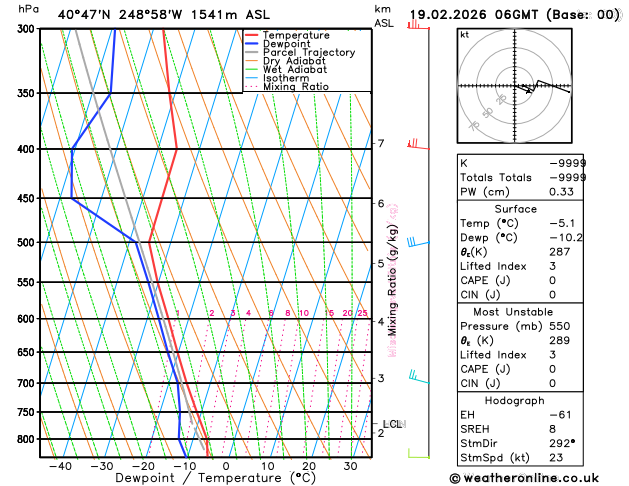Click the PW (cm) value 0.33
Viewport: 629px width, 486px height.
(x=561, y=192)
